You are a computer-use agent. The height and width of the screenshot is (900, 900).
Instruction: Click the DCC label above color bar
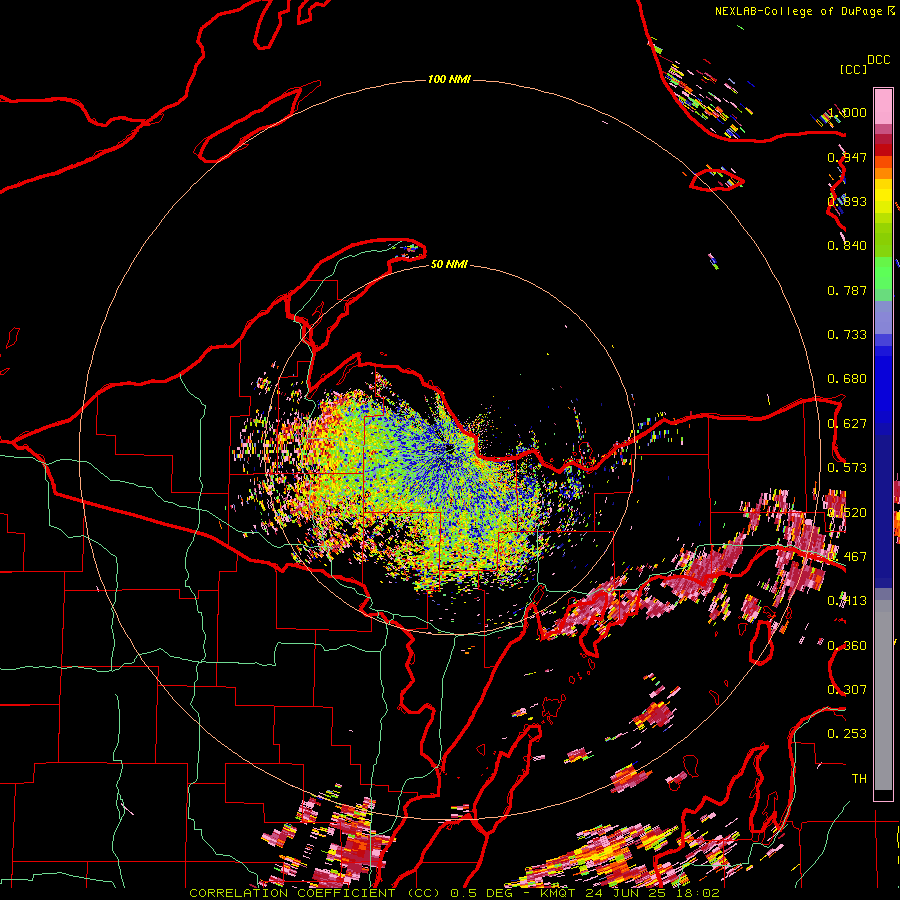pos(878,60)
